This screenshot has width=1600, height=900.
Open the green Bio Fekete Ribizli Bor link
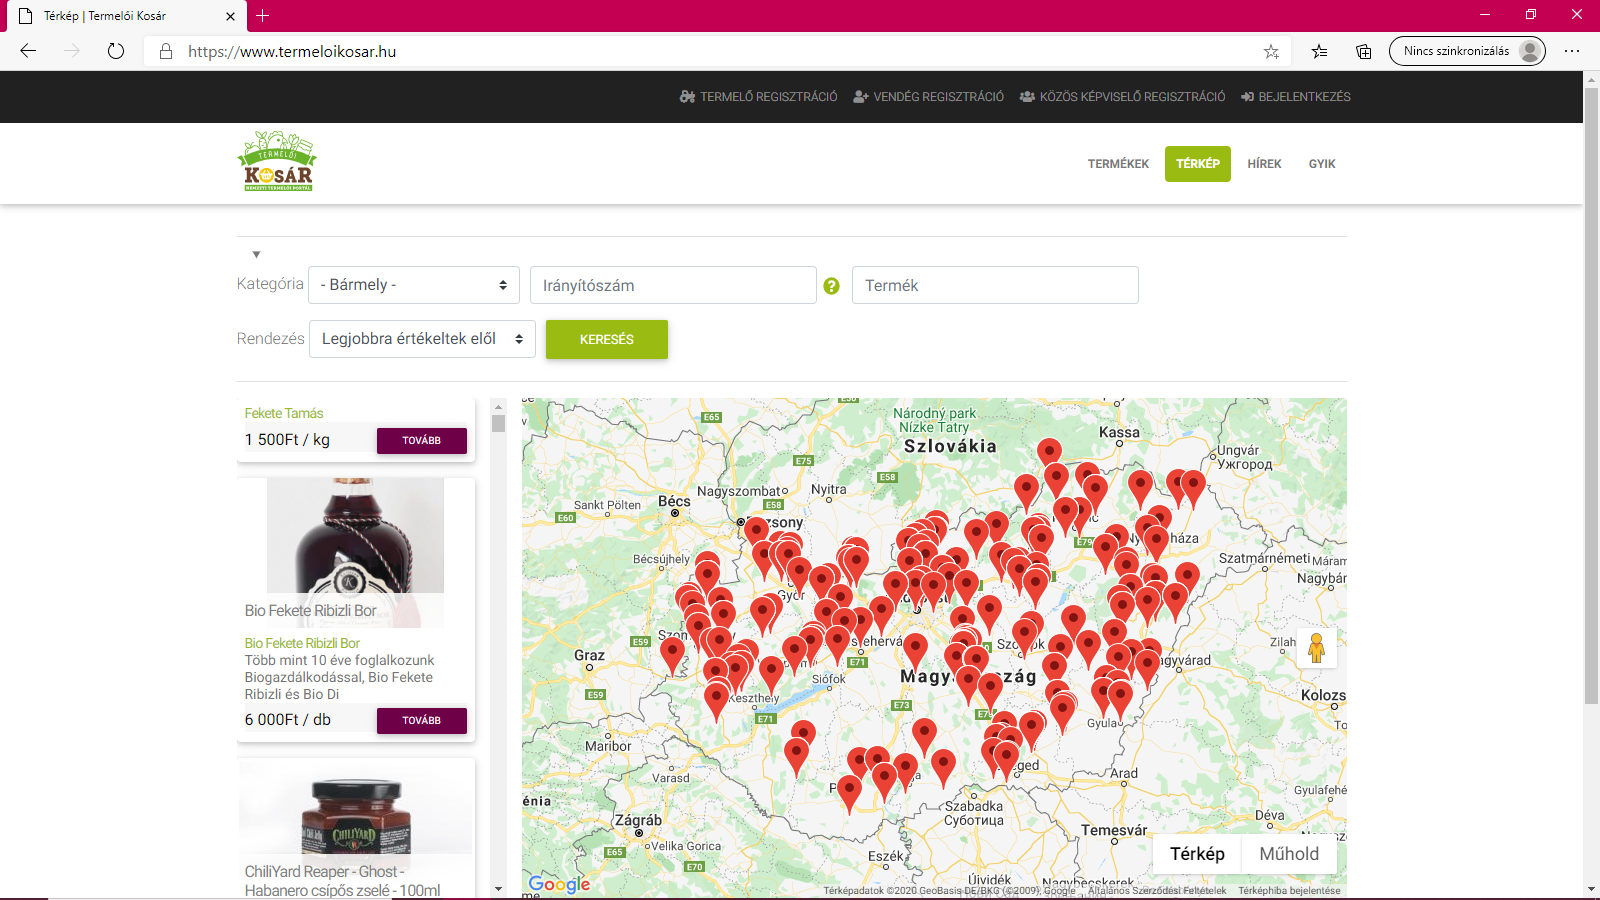tap(302, 643)
